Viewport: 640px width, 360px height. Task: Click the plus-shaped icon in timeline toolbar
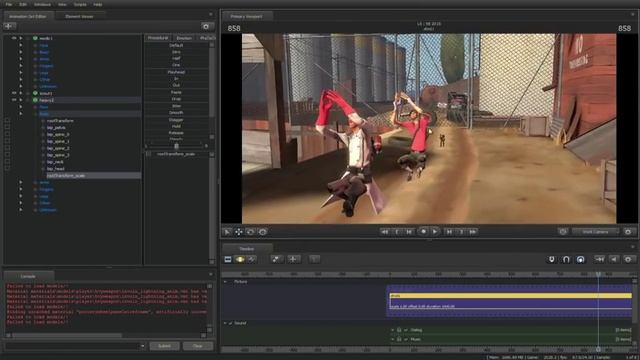[x=293, y=259]
